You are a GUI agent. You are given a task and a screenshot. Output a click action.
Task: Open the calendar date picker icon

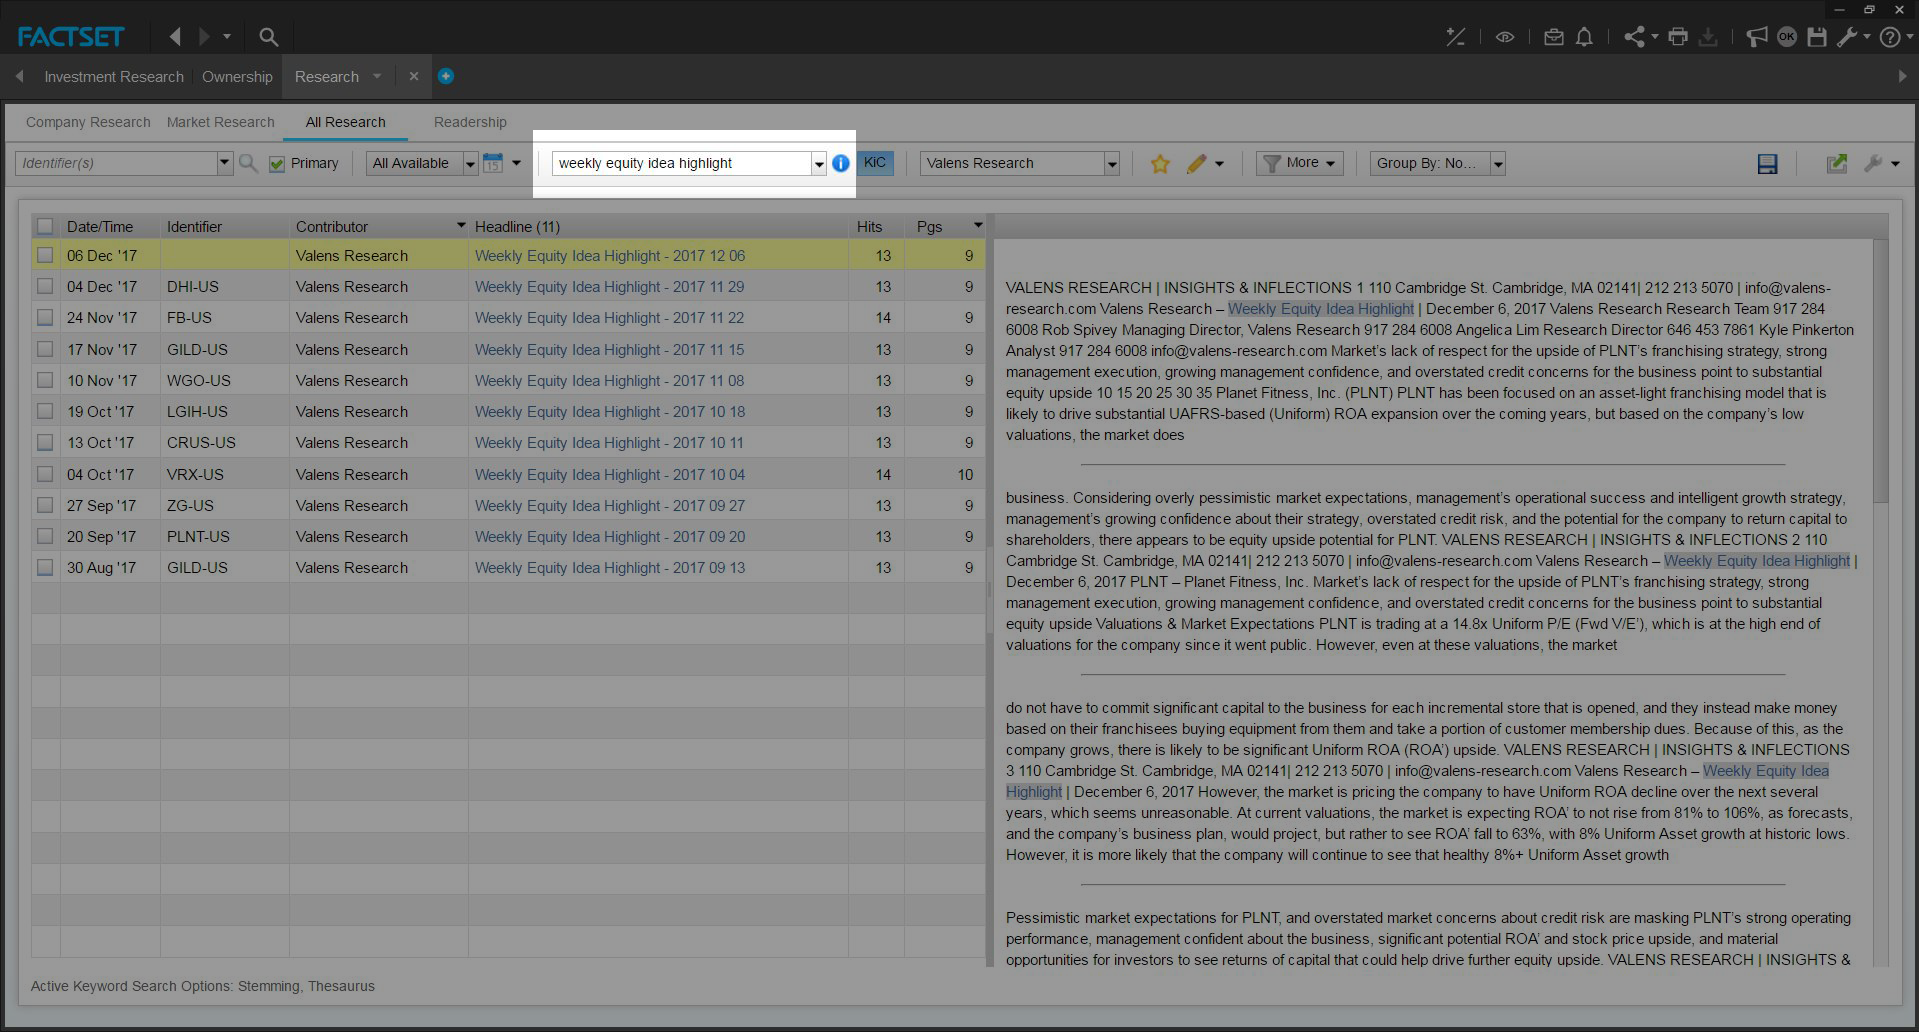492,163
